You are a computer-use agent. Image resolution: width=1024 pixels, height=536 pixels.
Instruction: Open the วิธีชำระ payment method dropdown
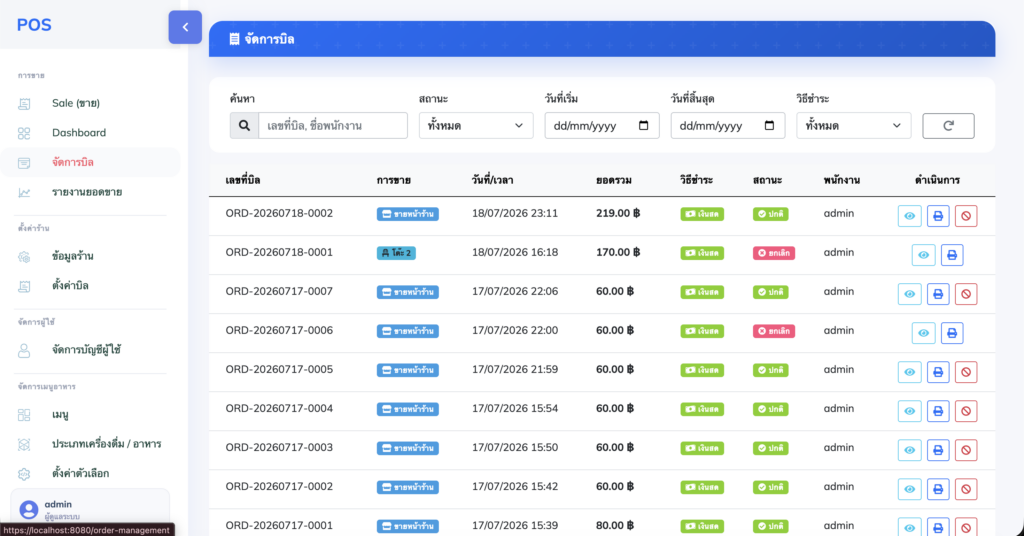[x=853, y=125]
